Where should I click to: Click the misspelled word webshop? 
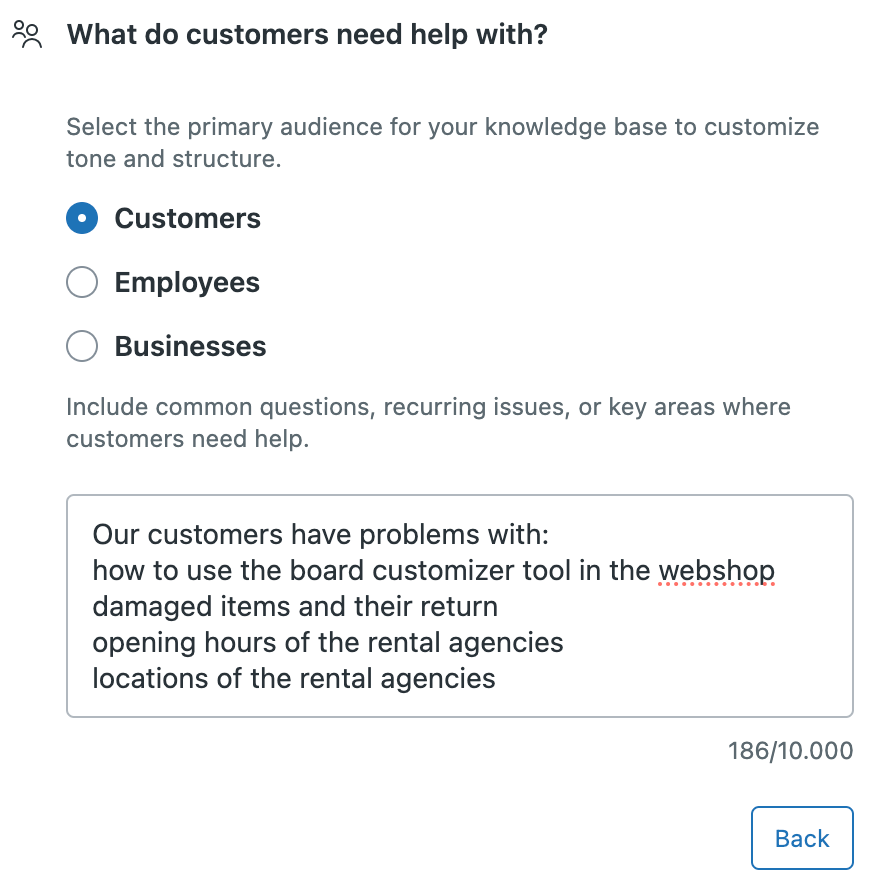pos(716,571)
